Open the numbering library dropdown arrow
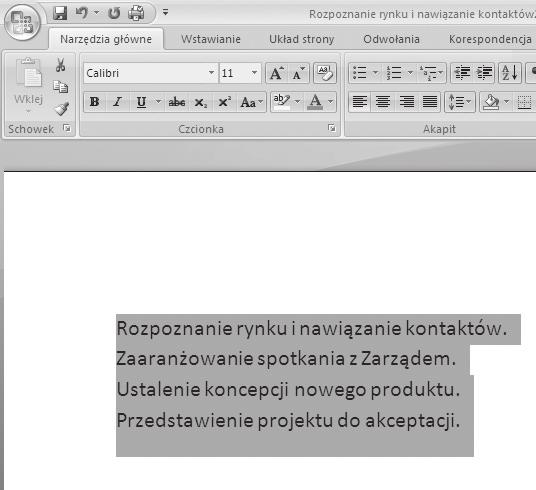The image size is (536, 490). pos(410,72)
